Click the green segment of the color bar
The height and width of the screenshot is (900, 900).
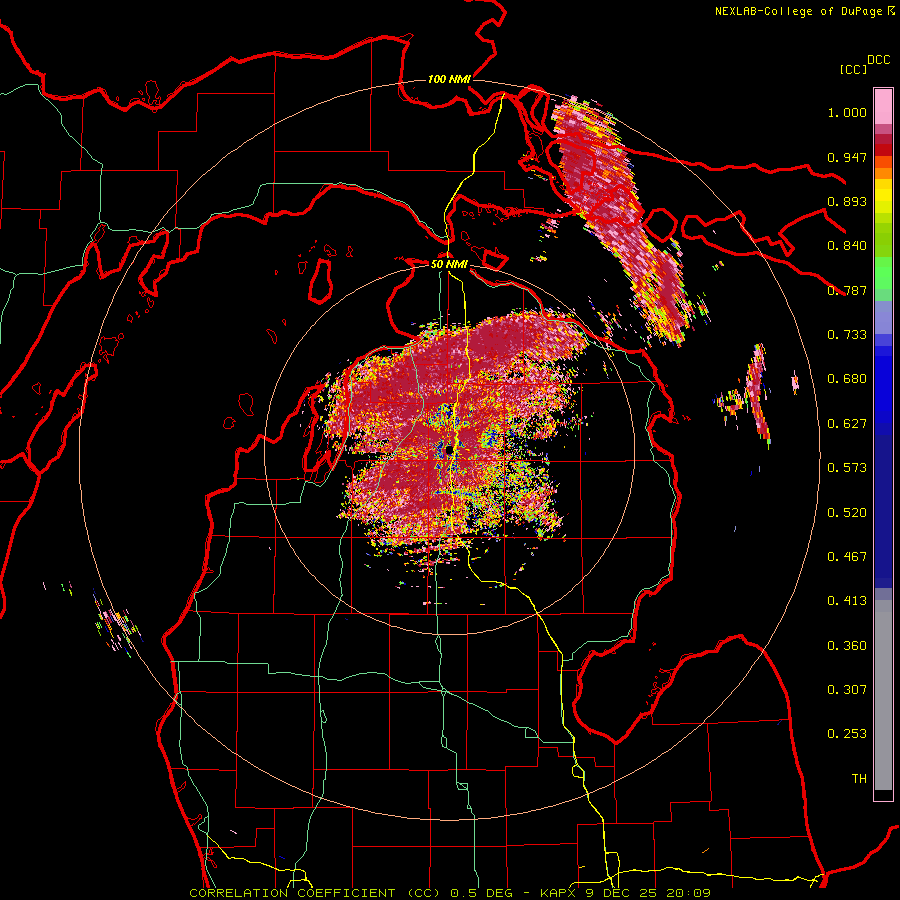(883, 273)
